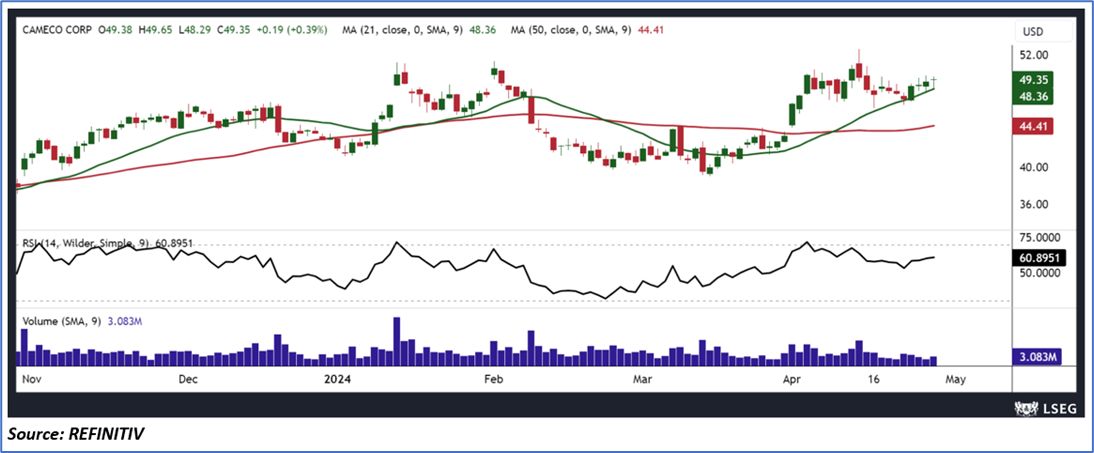Screen dimensions: 1094x453
Task: Click the 75.0000 RSI axis label
Action: tap(1041, 238)
